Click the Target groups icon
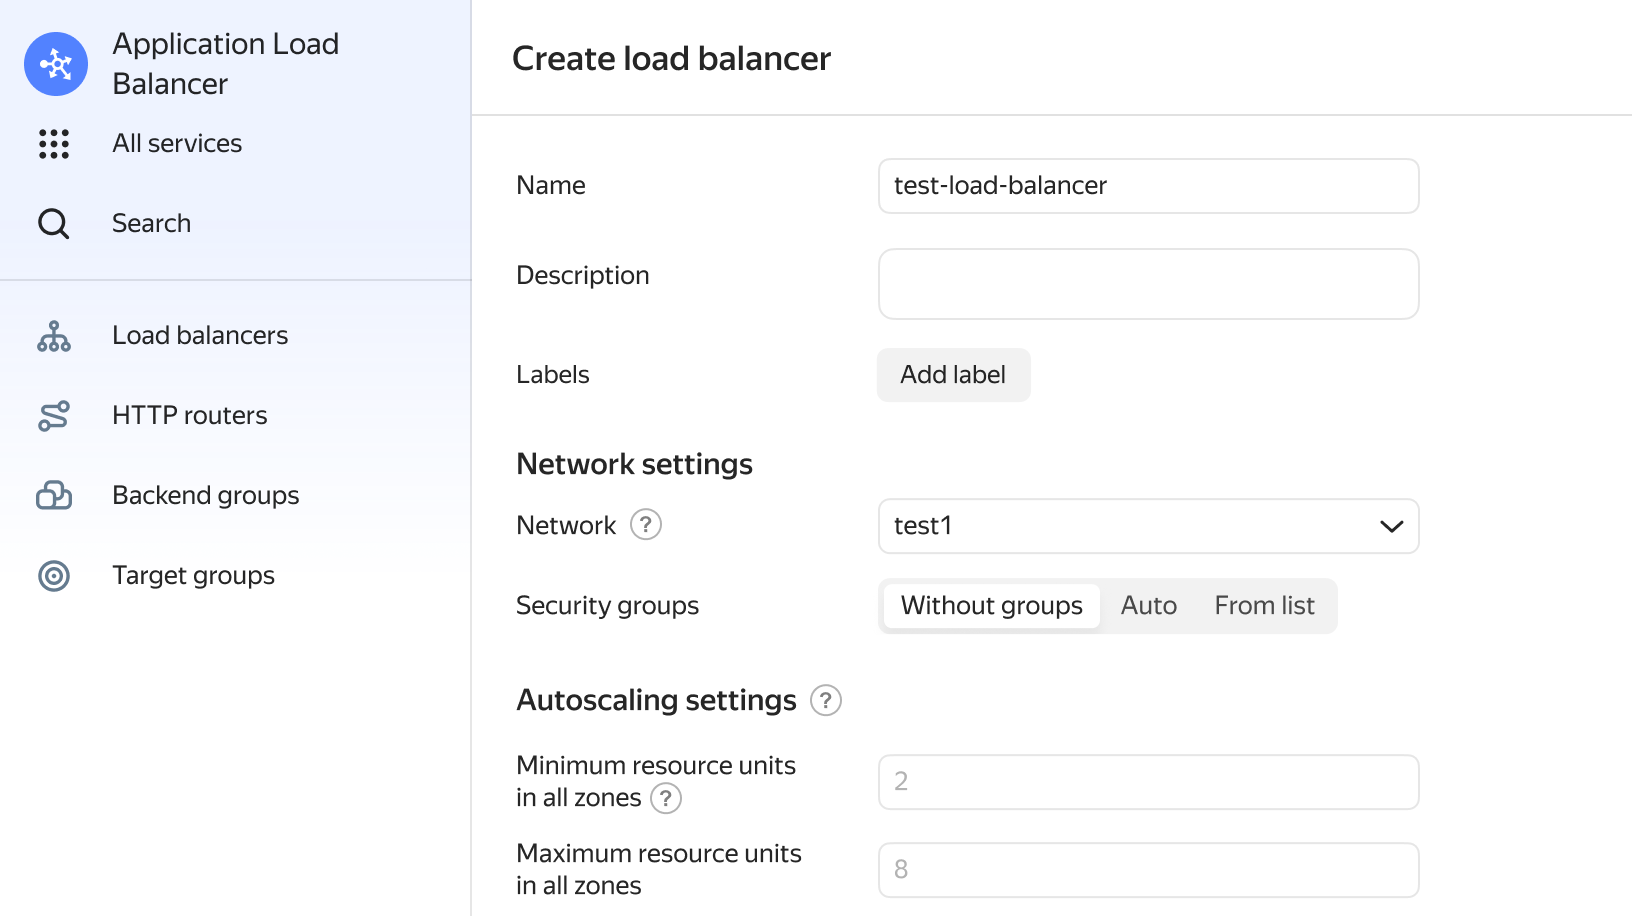This screenshot has width=1632, height=916. pyautogui.click(x=54, y=576)
